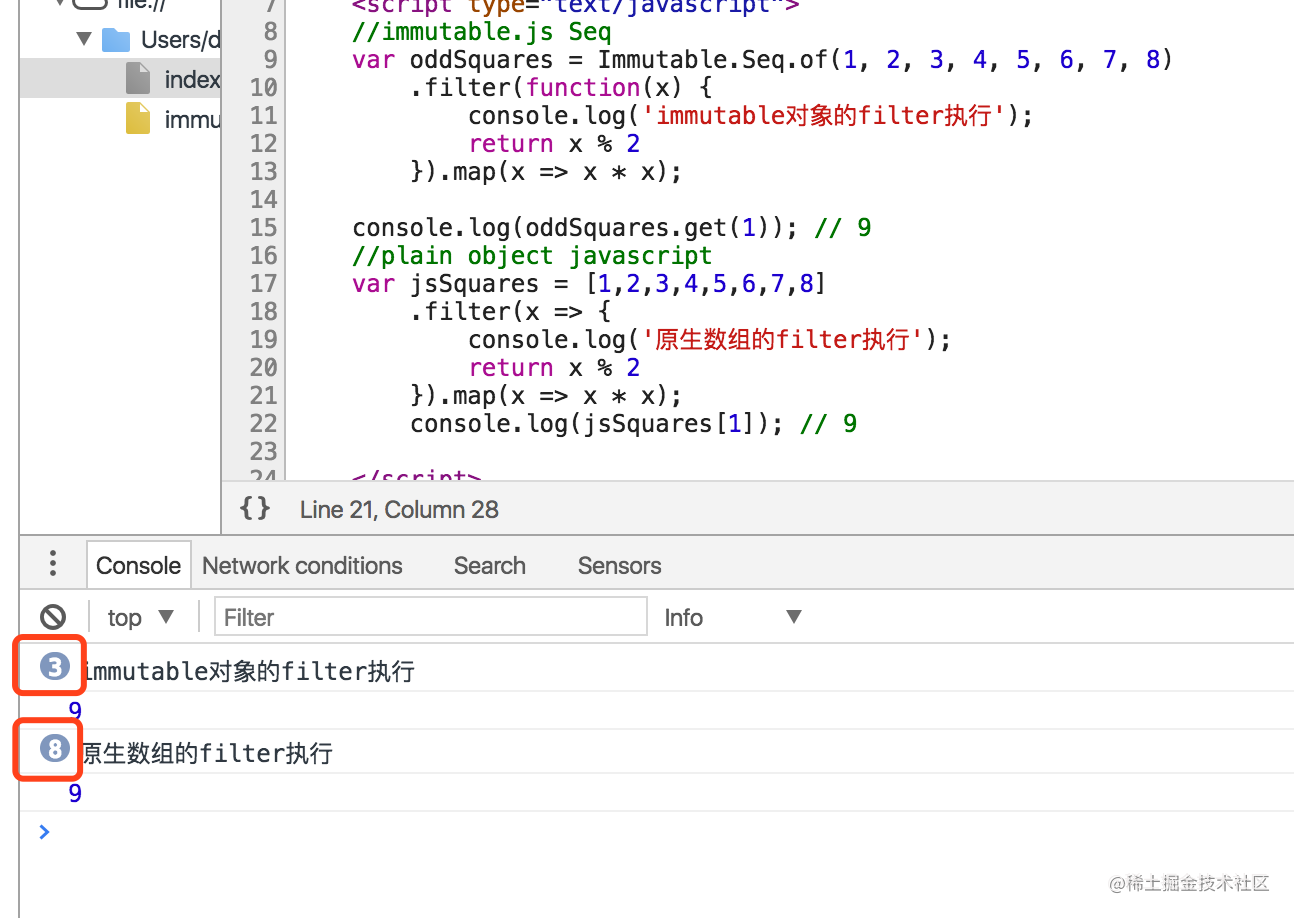This screenshot has width=1294, height=918.
Task: Click 'console.log(oddSquares.get(1));' on line 15
Action: pos(576,228)
